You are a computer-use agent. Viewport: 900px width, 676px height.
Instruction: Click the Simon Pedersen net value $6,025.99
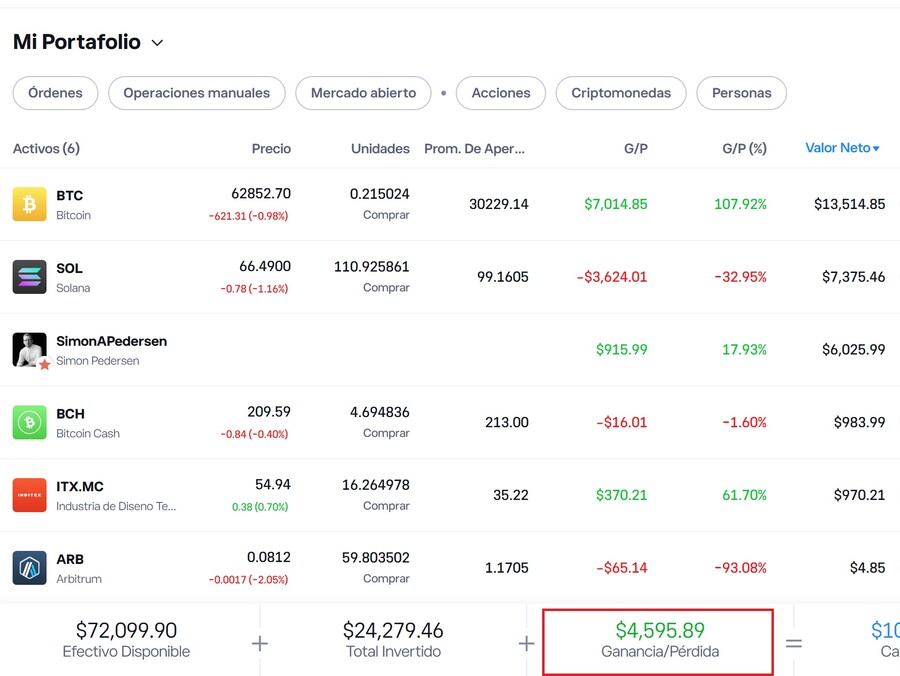click(x=854, y=349)
